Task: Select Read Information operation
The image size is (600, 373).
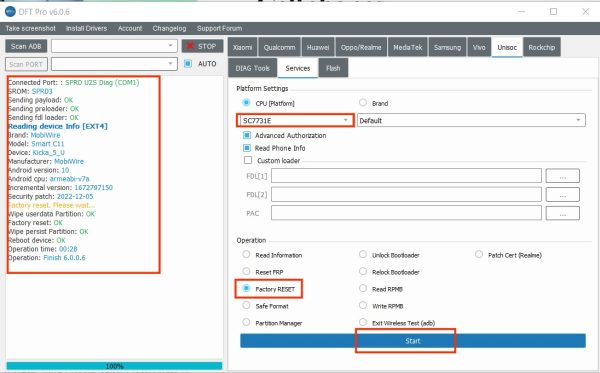Action: (x=246, y=254)
